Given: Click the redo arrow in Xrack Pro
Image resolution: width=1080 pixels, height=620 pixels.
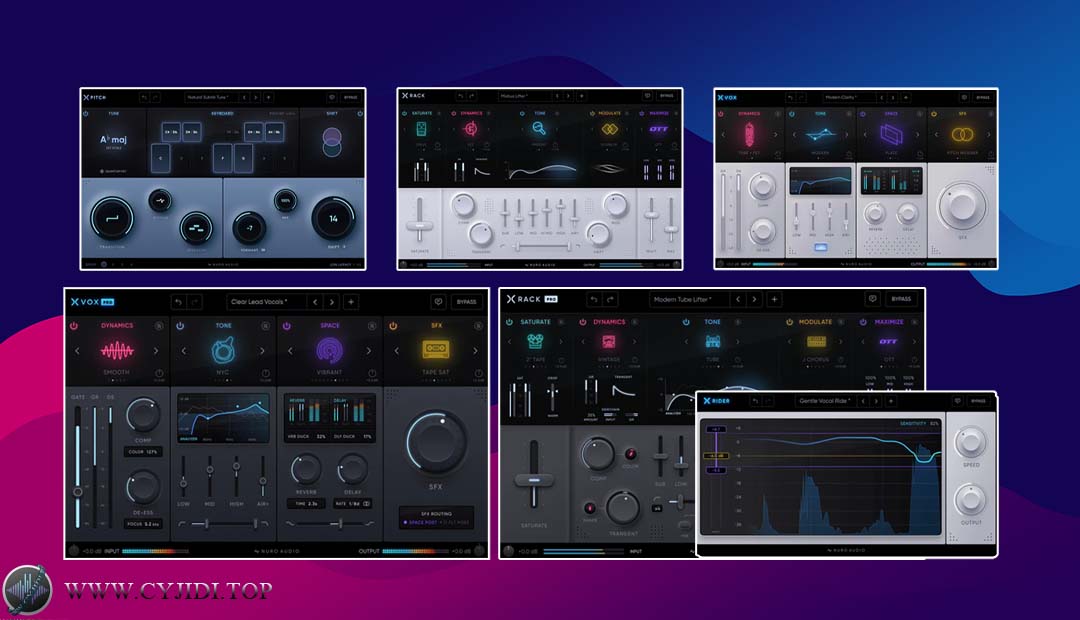Looking at the screenshot, I should (610, 299).
